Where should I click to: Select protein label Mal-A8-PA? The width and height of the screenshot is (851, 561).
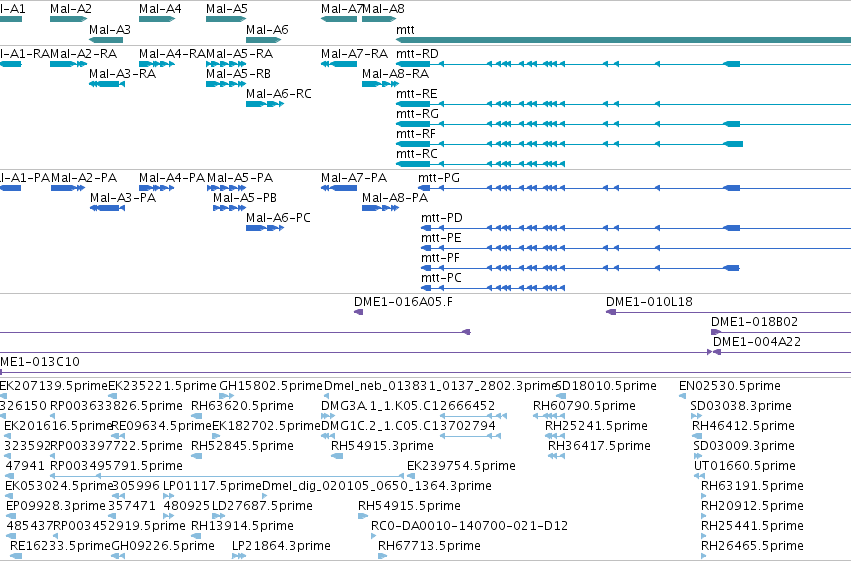[x=395, y=198]
